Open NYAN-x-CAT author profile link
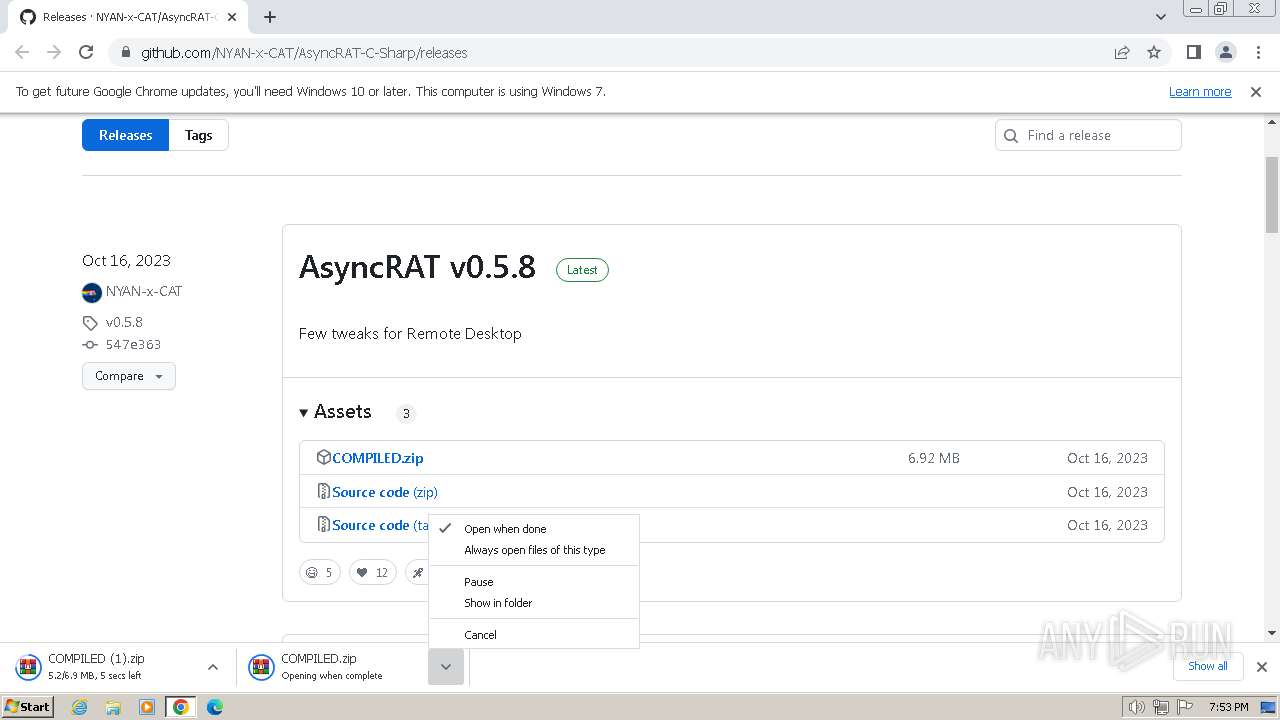1280x720 pixels. pos(144,292)
